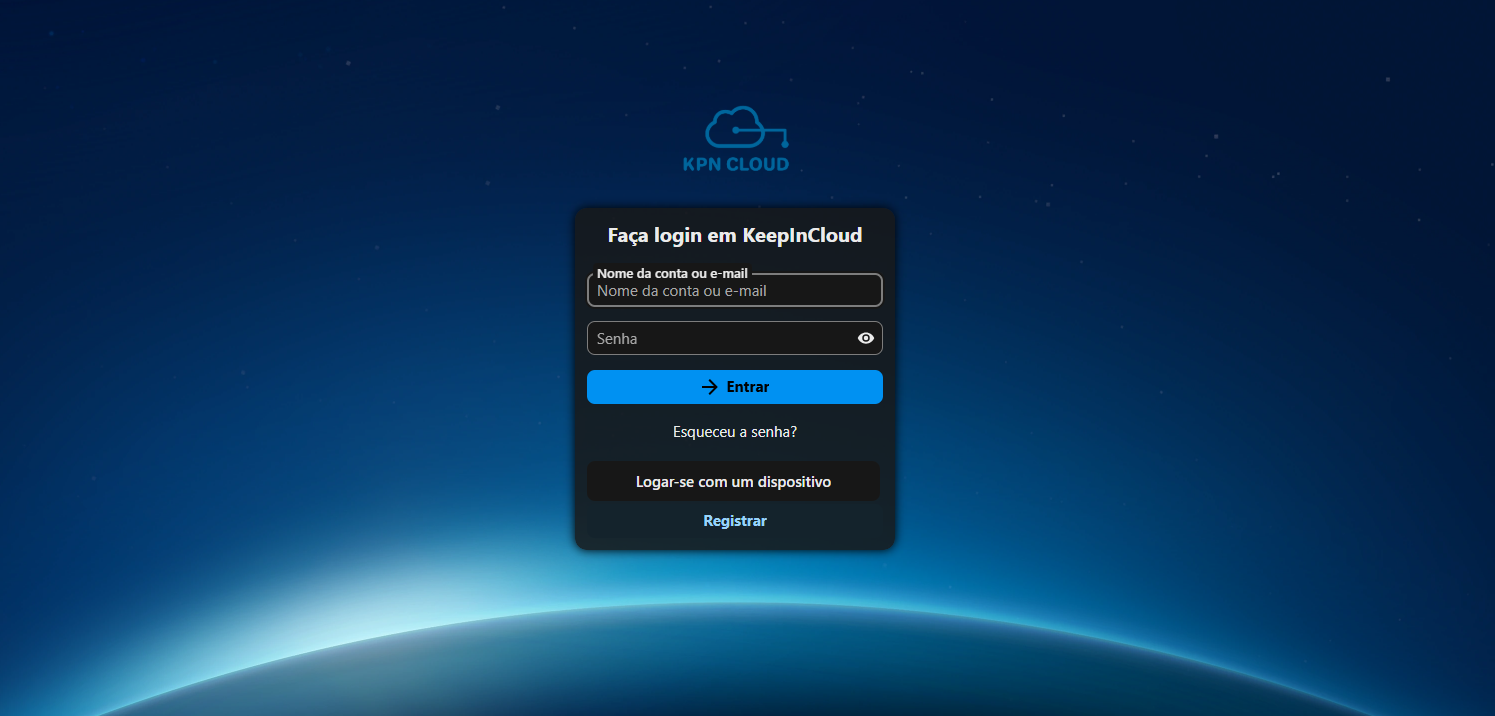Show password with the eye icon
Screen dimensions: 1495x716
coord(866,338)
